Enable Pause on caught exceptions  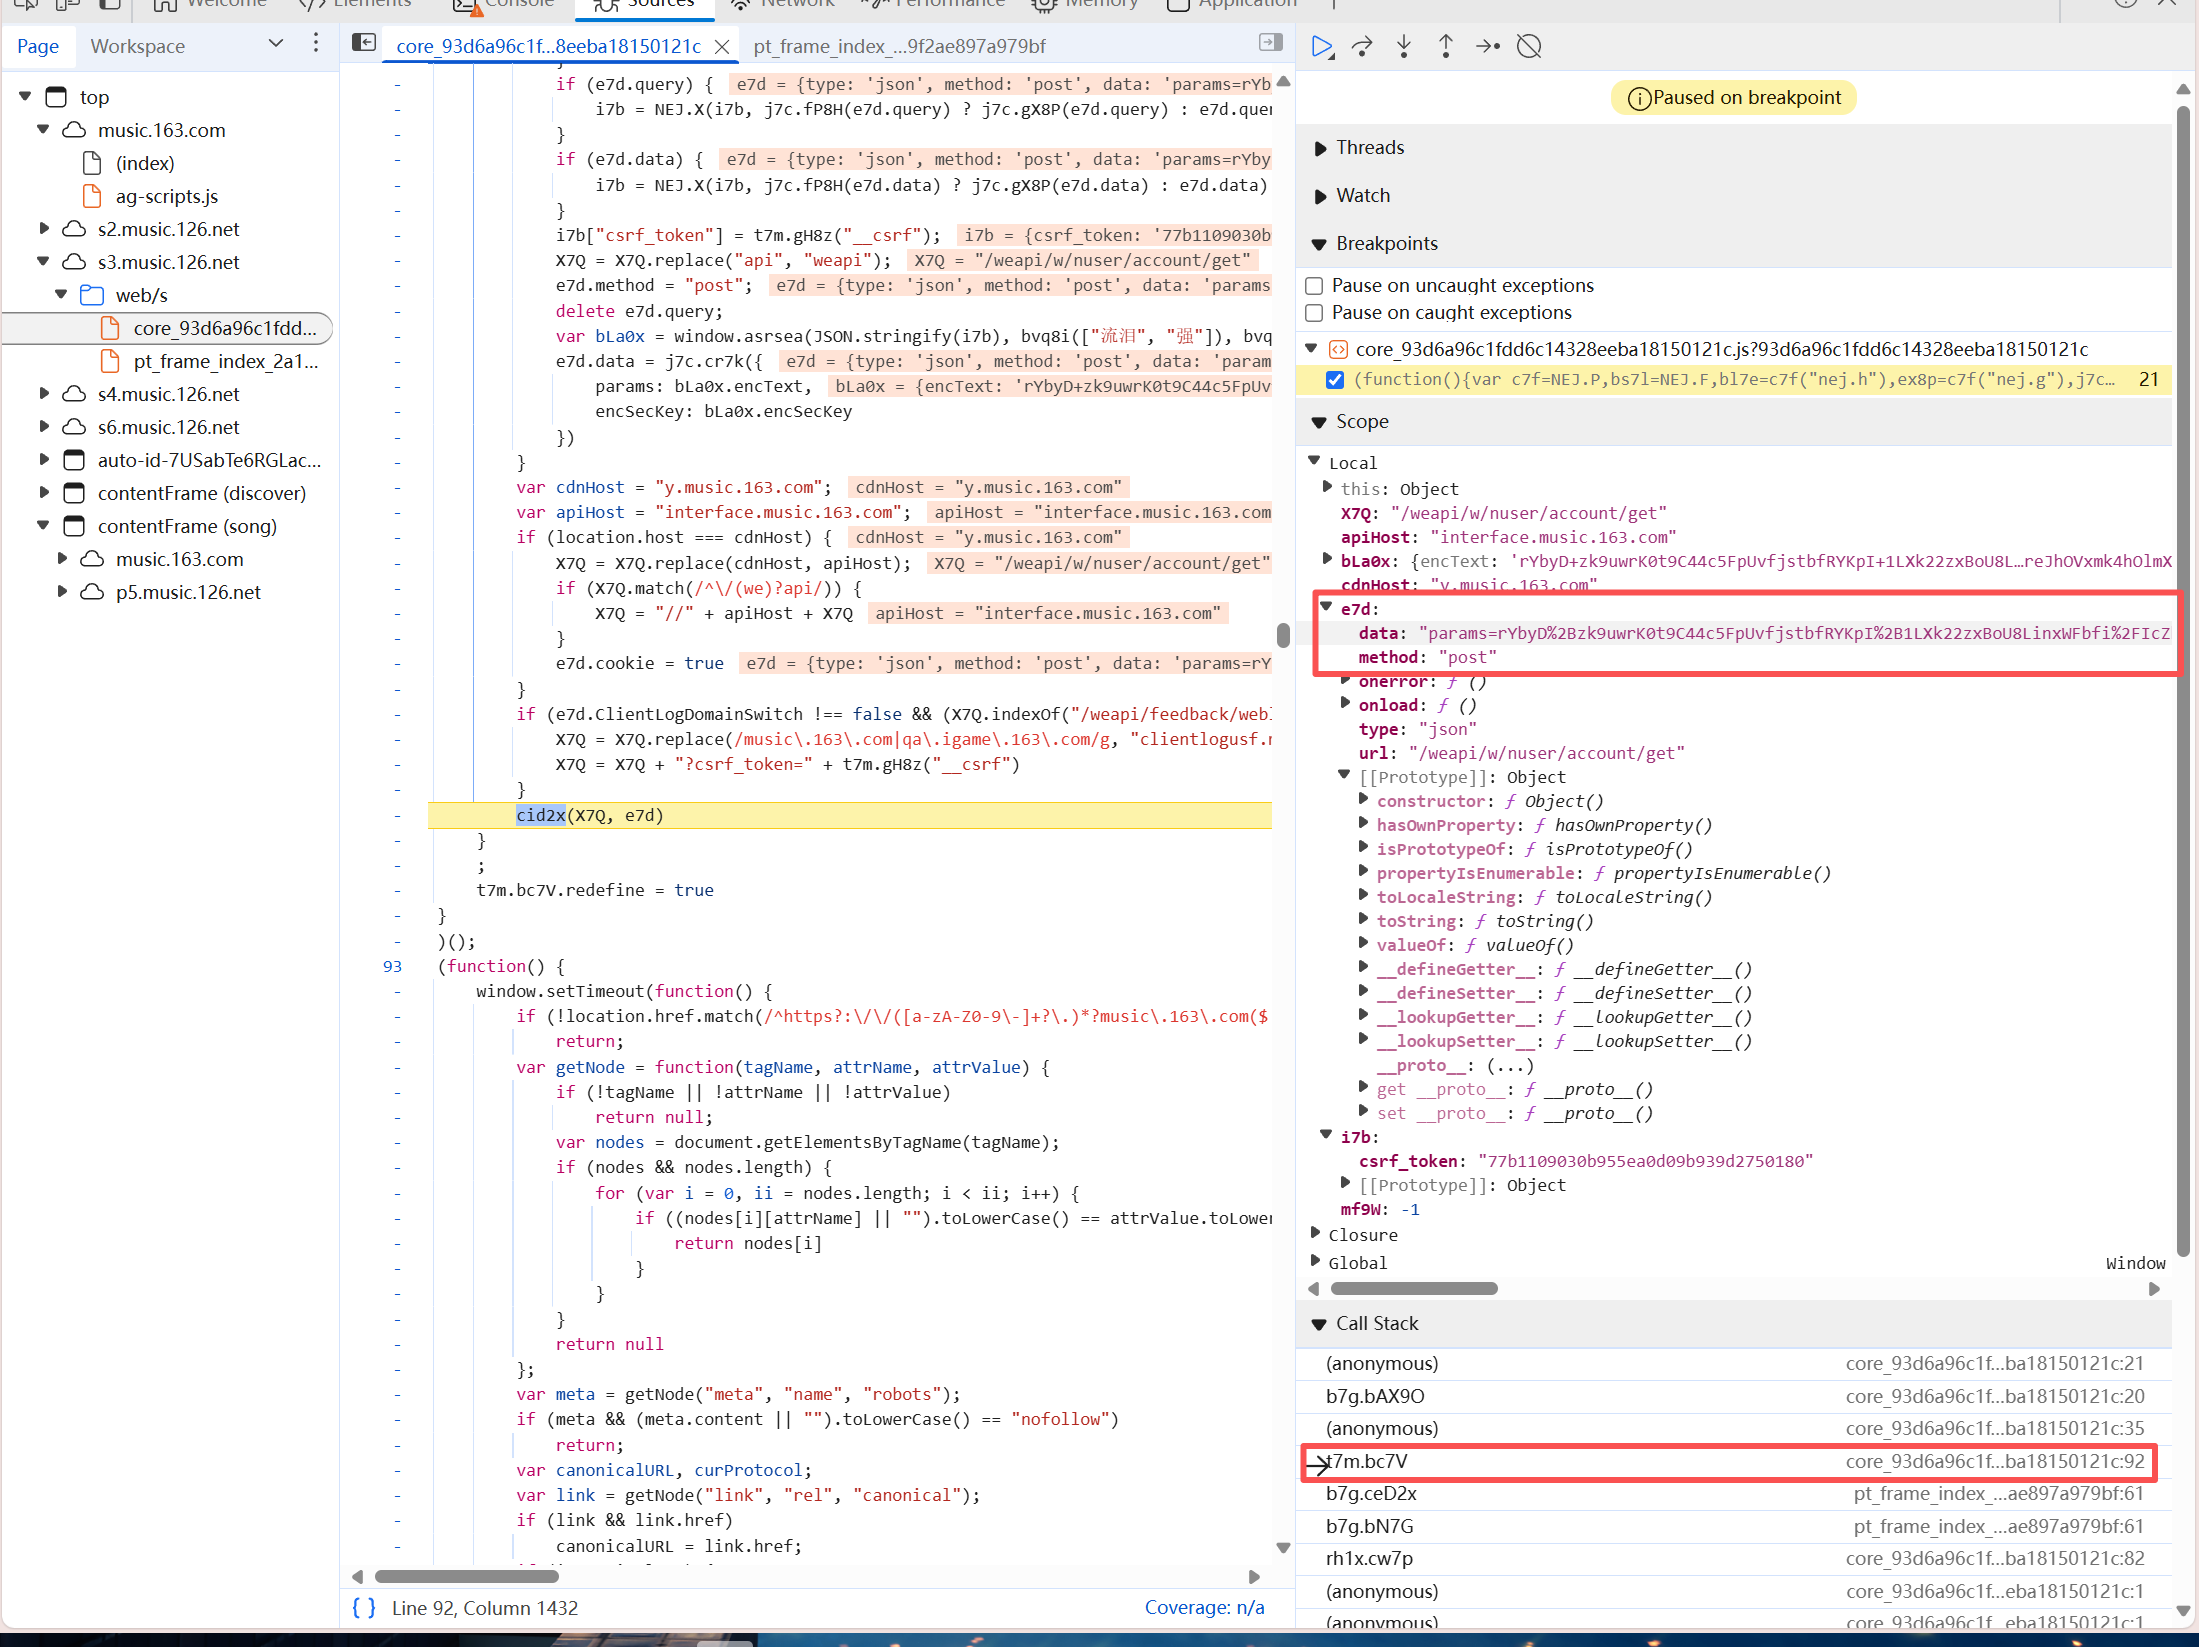(x=1315, y=313)
